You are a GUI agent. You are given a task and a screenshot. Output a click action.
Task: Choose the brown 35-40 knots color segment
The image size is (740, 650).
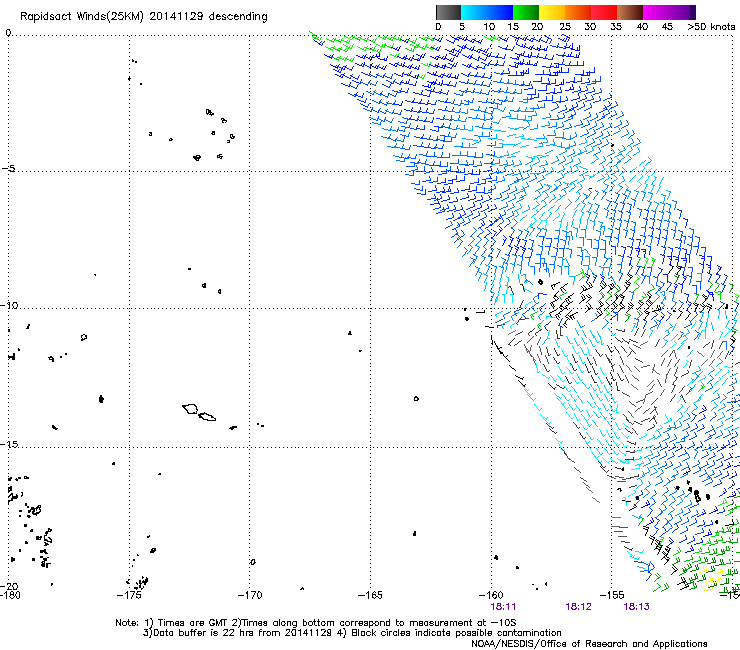point(630,12)
